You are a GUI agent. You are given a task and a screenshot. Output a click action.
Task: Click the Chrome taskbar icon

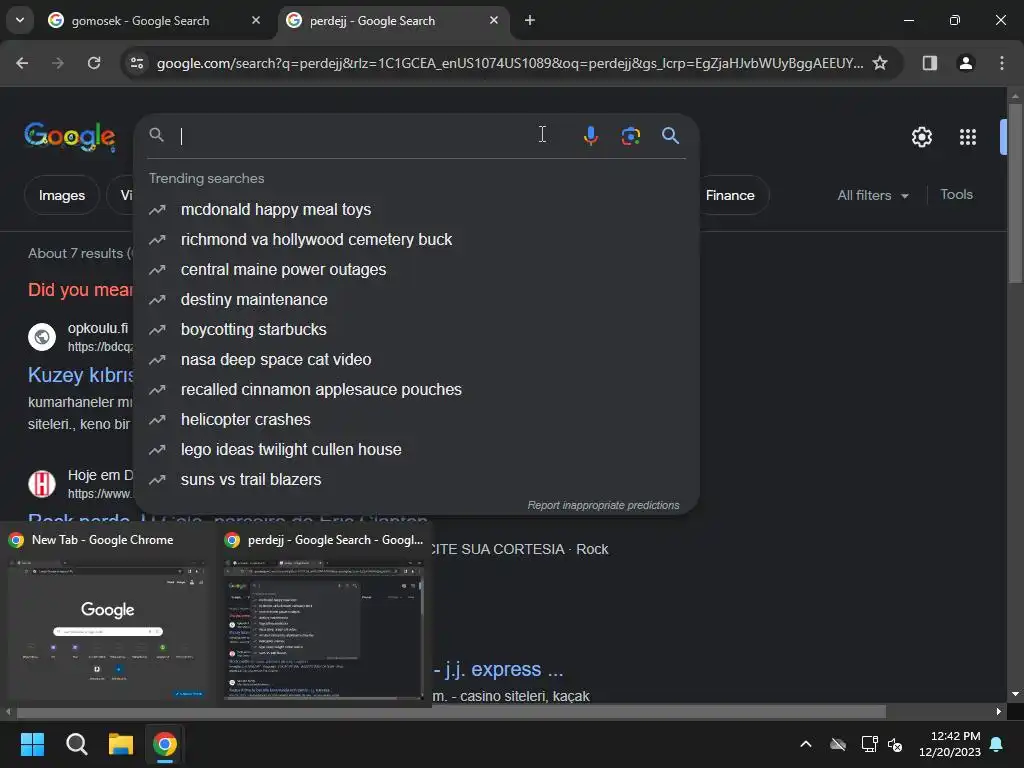(x=165, y=744)
